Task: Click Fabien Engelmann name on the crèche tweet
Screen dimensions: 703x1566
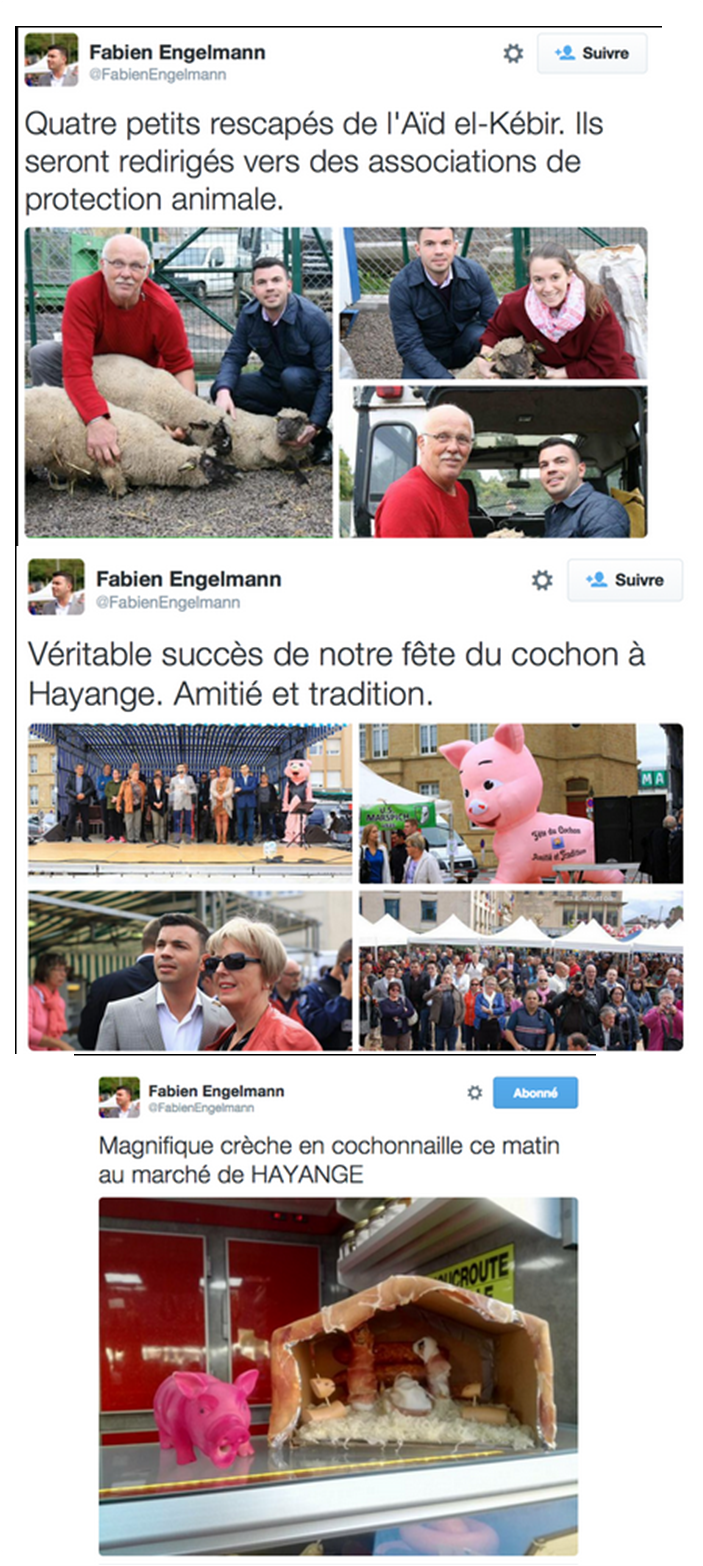Action: [216, 1090]
